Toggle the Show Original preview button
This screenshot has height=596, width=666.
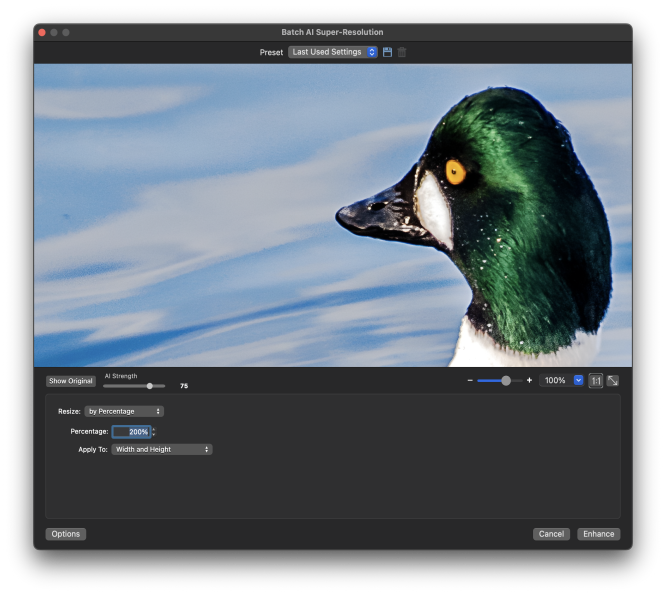(x=71, y=381)
